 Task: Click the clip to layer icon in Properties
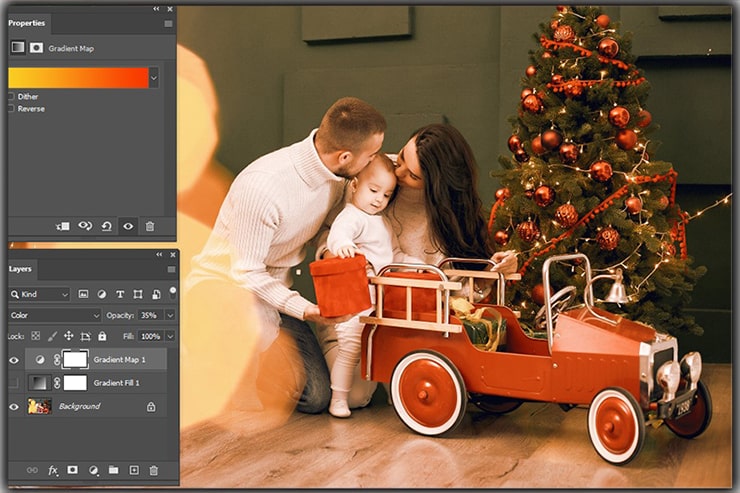tap(63, 226)
